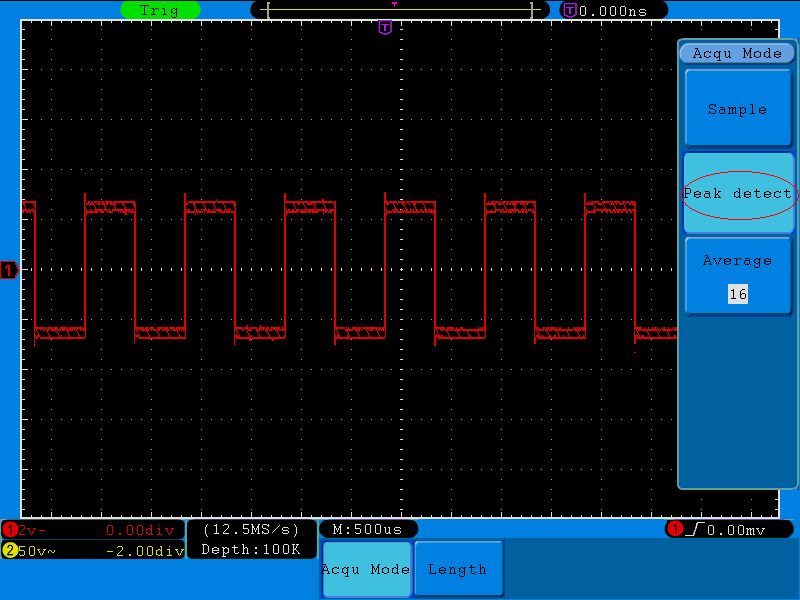Image resolution: width=800 pixels, height=600 pixels.
Task: Click the waveform memory position bar
Action: click(400, 10)
